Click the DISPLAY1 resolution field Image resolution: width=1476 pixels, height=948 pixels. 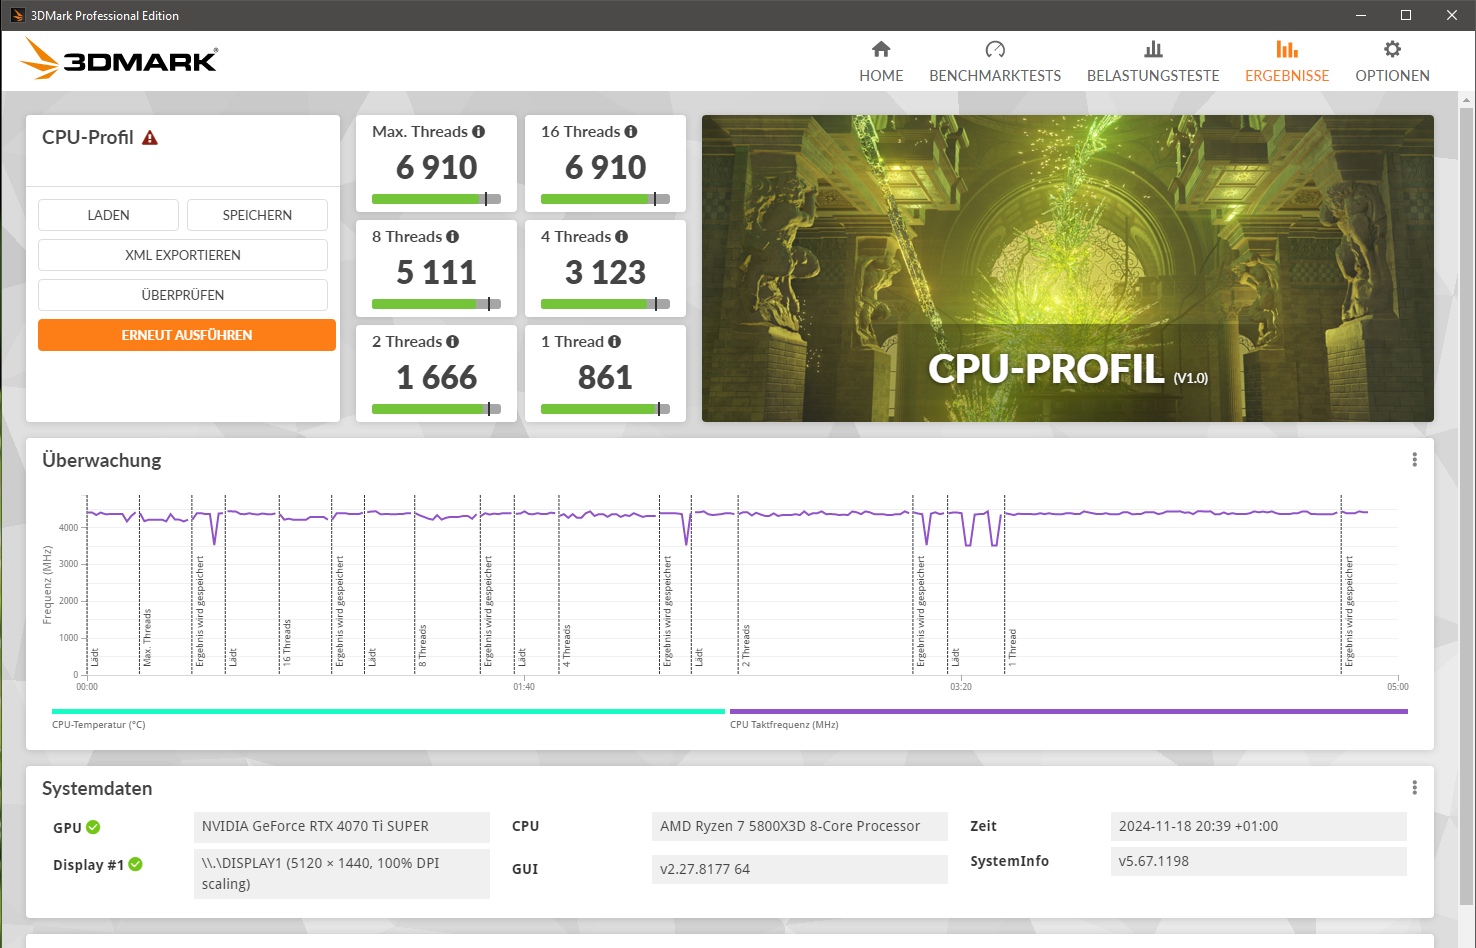(342, 874)
